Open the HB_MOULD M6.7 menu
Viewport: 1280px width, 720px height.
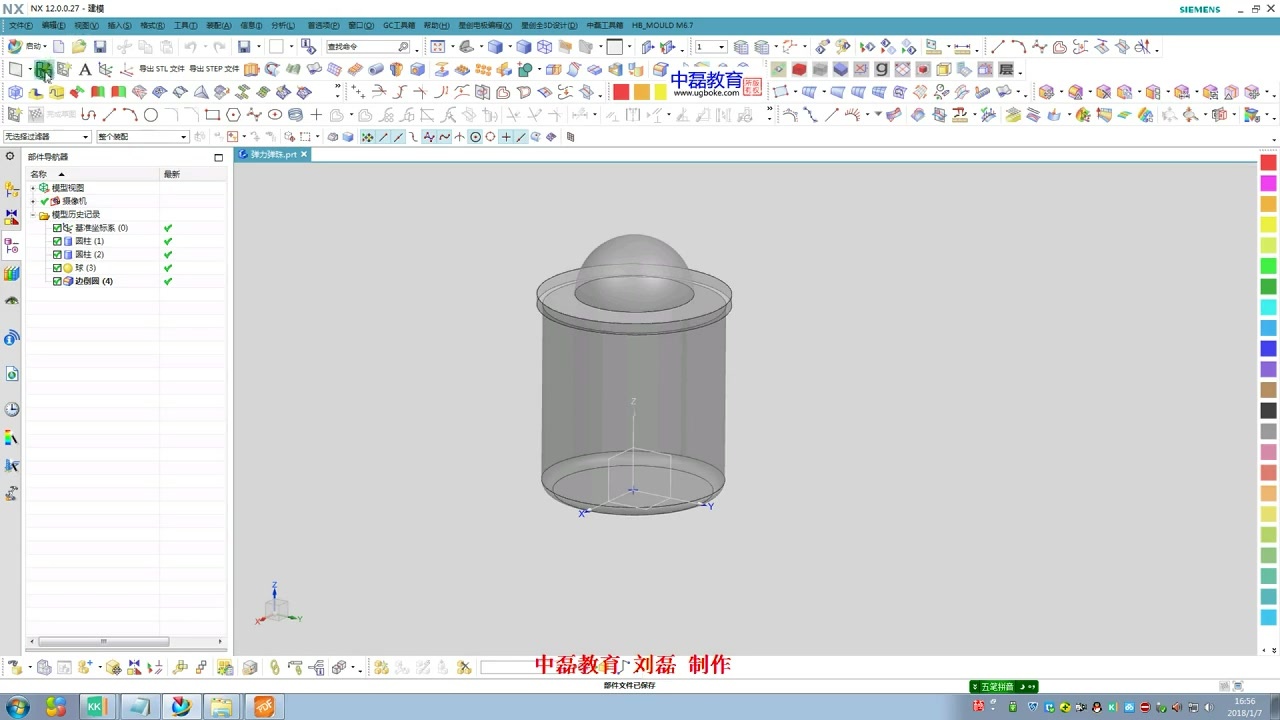pos(662,25)
